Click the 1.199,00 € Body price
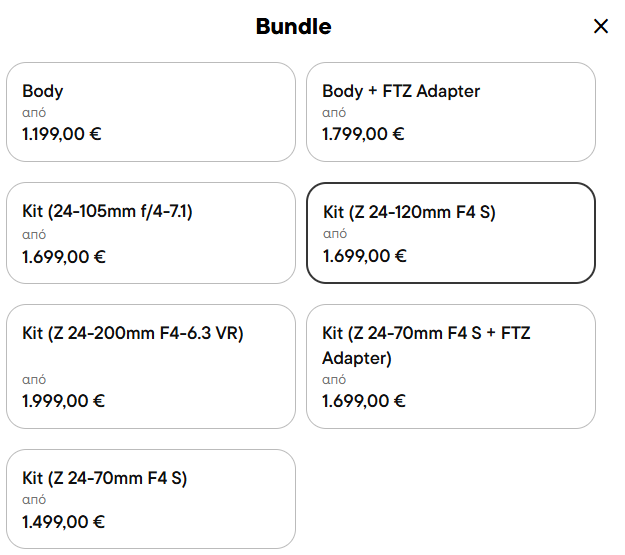 [62, 134]
